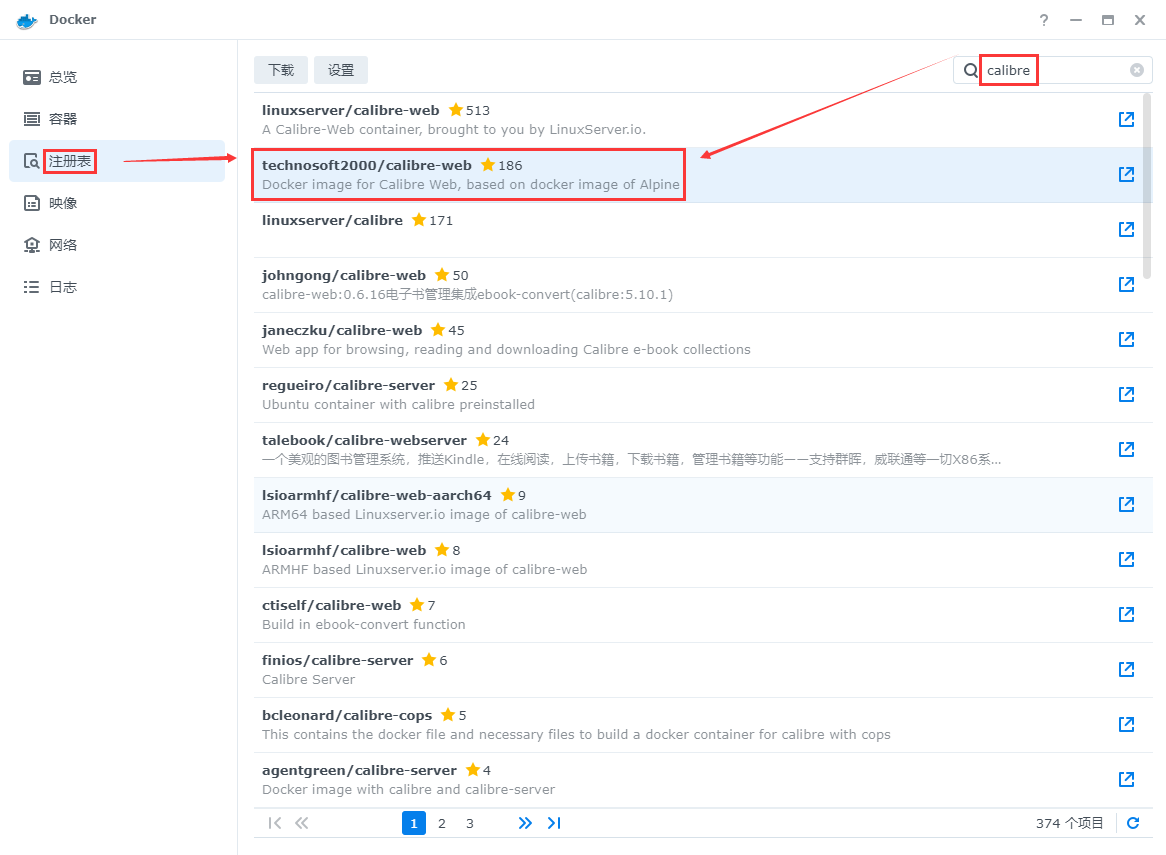This screenshot has height=855, width=1166.
Task: Open the 映像 images section
Action: pos(62,203)
